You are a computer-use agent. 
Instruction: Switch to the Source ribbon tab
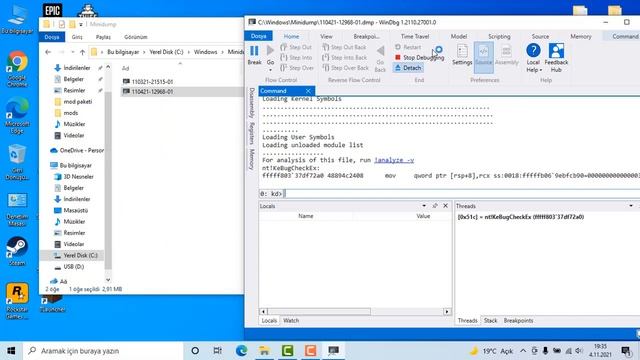click(x=540, y=36)
